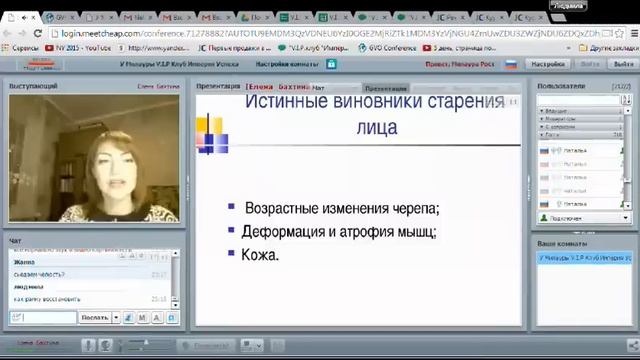Click the sort icon beside users search box

[626, 100]
